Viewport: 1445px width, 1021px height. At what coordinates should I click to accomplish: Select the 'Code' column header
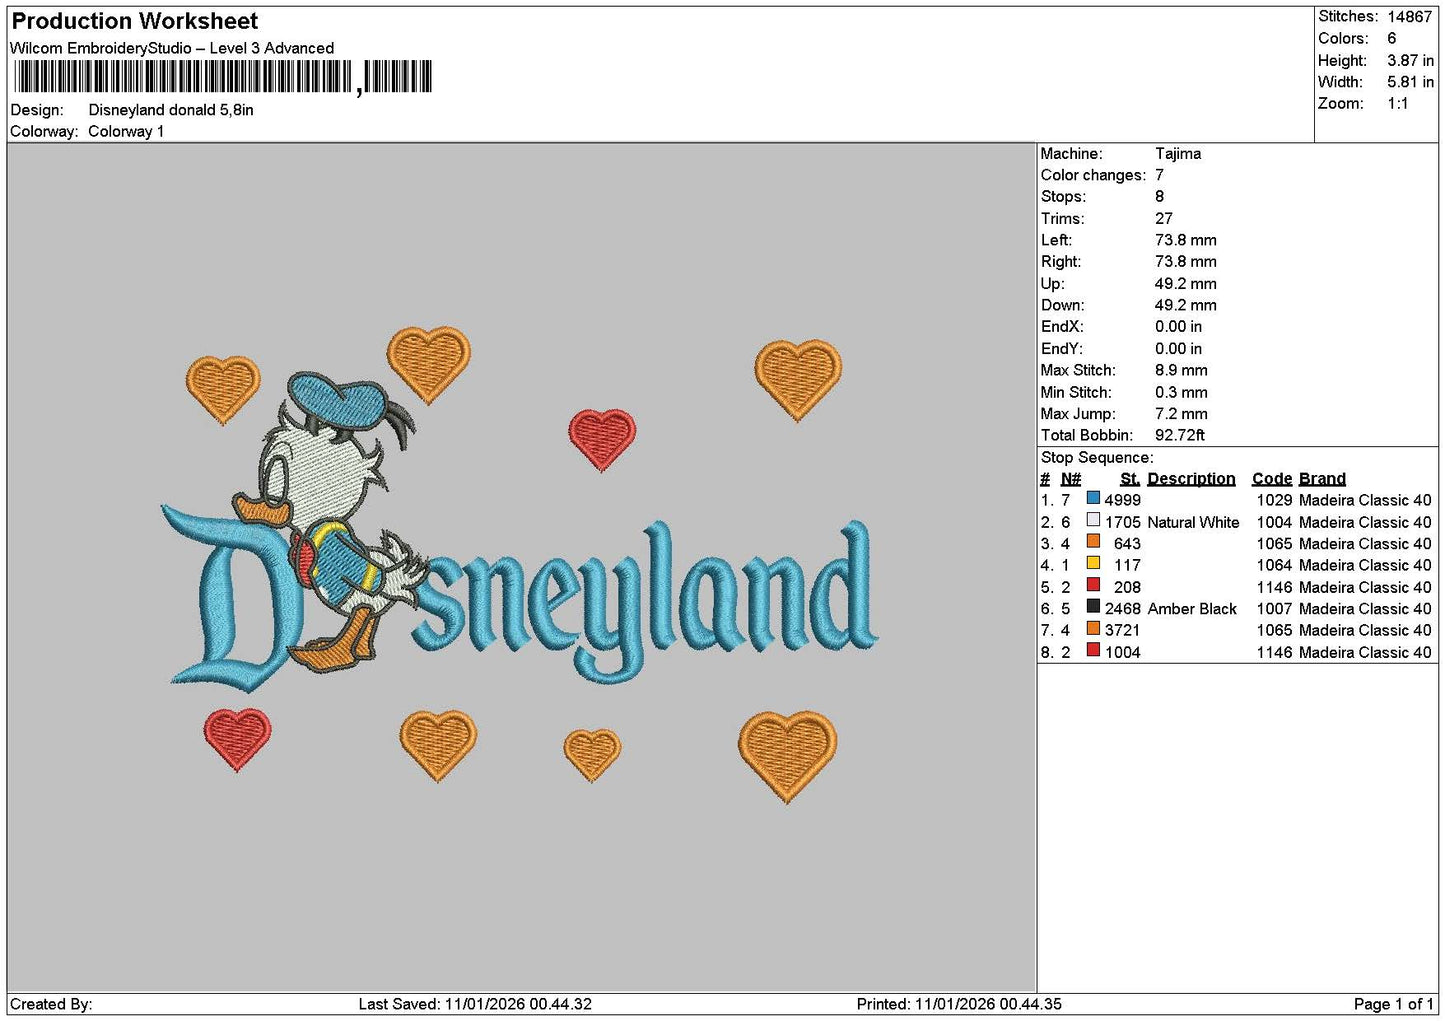click(x=1272, y=479)
